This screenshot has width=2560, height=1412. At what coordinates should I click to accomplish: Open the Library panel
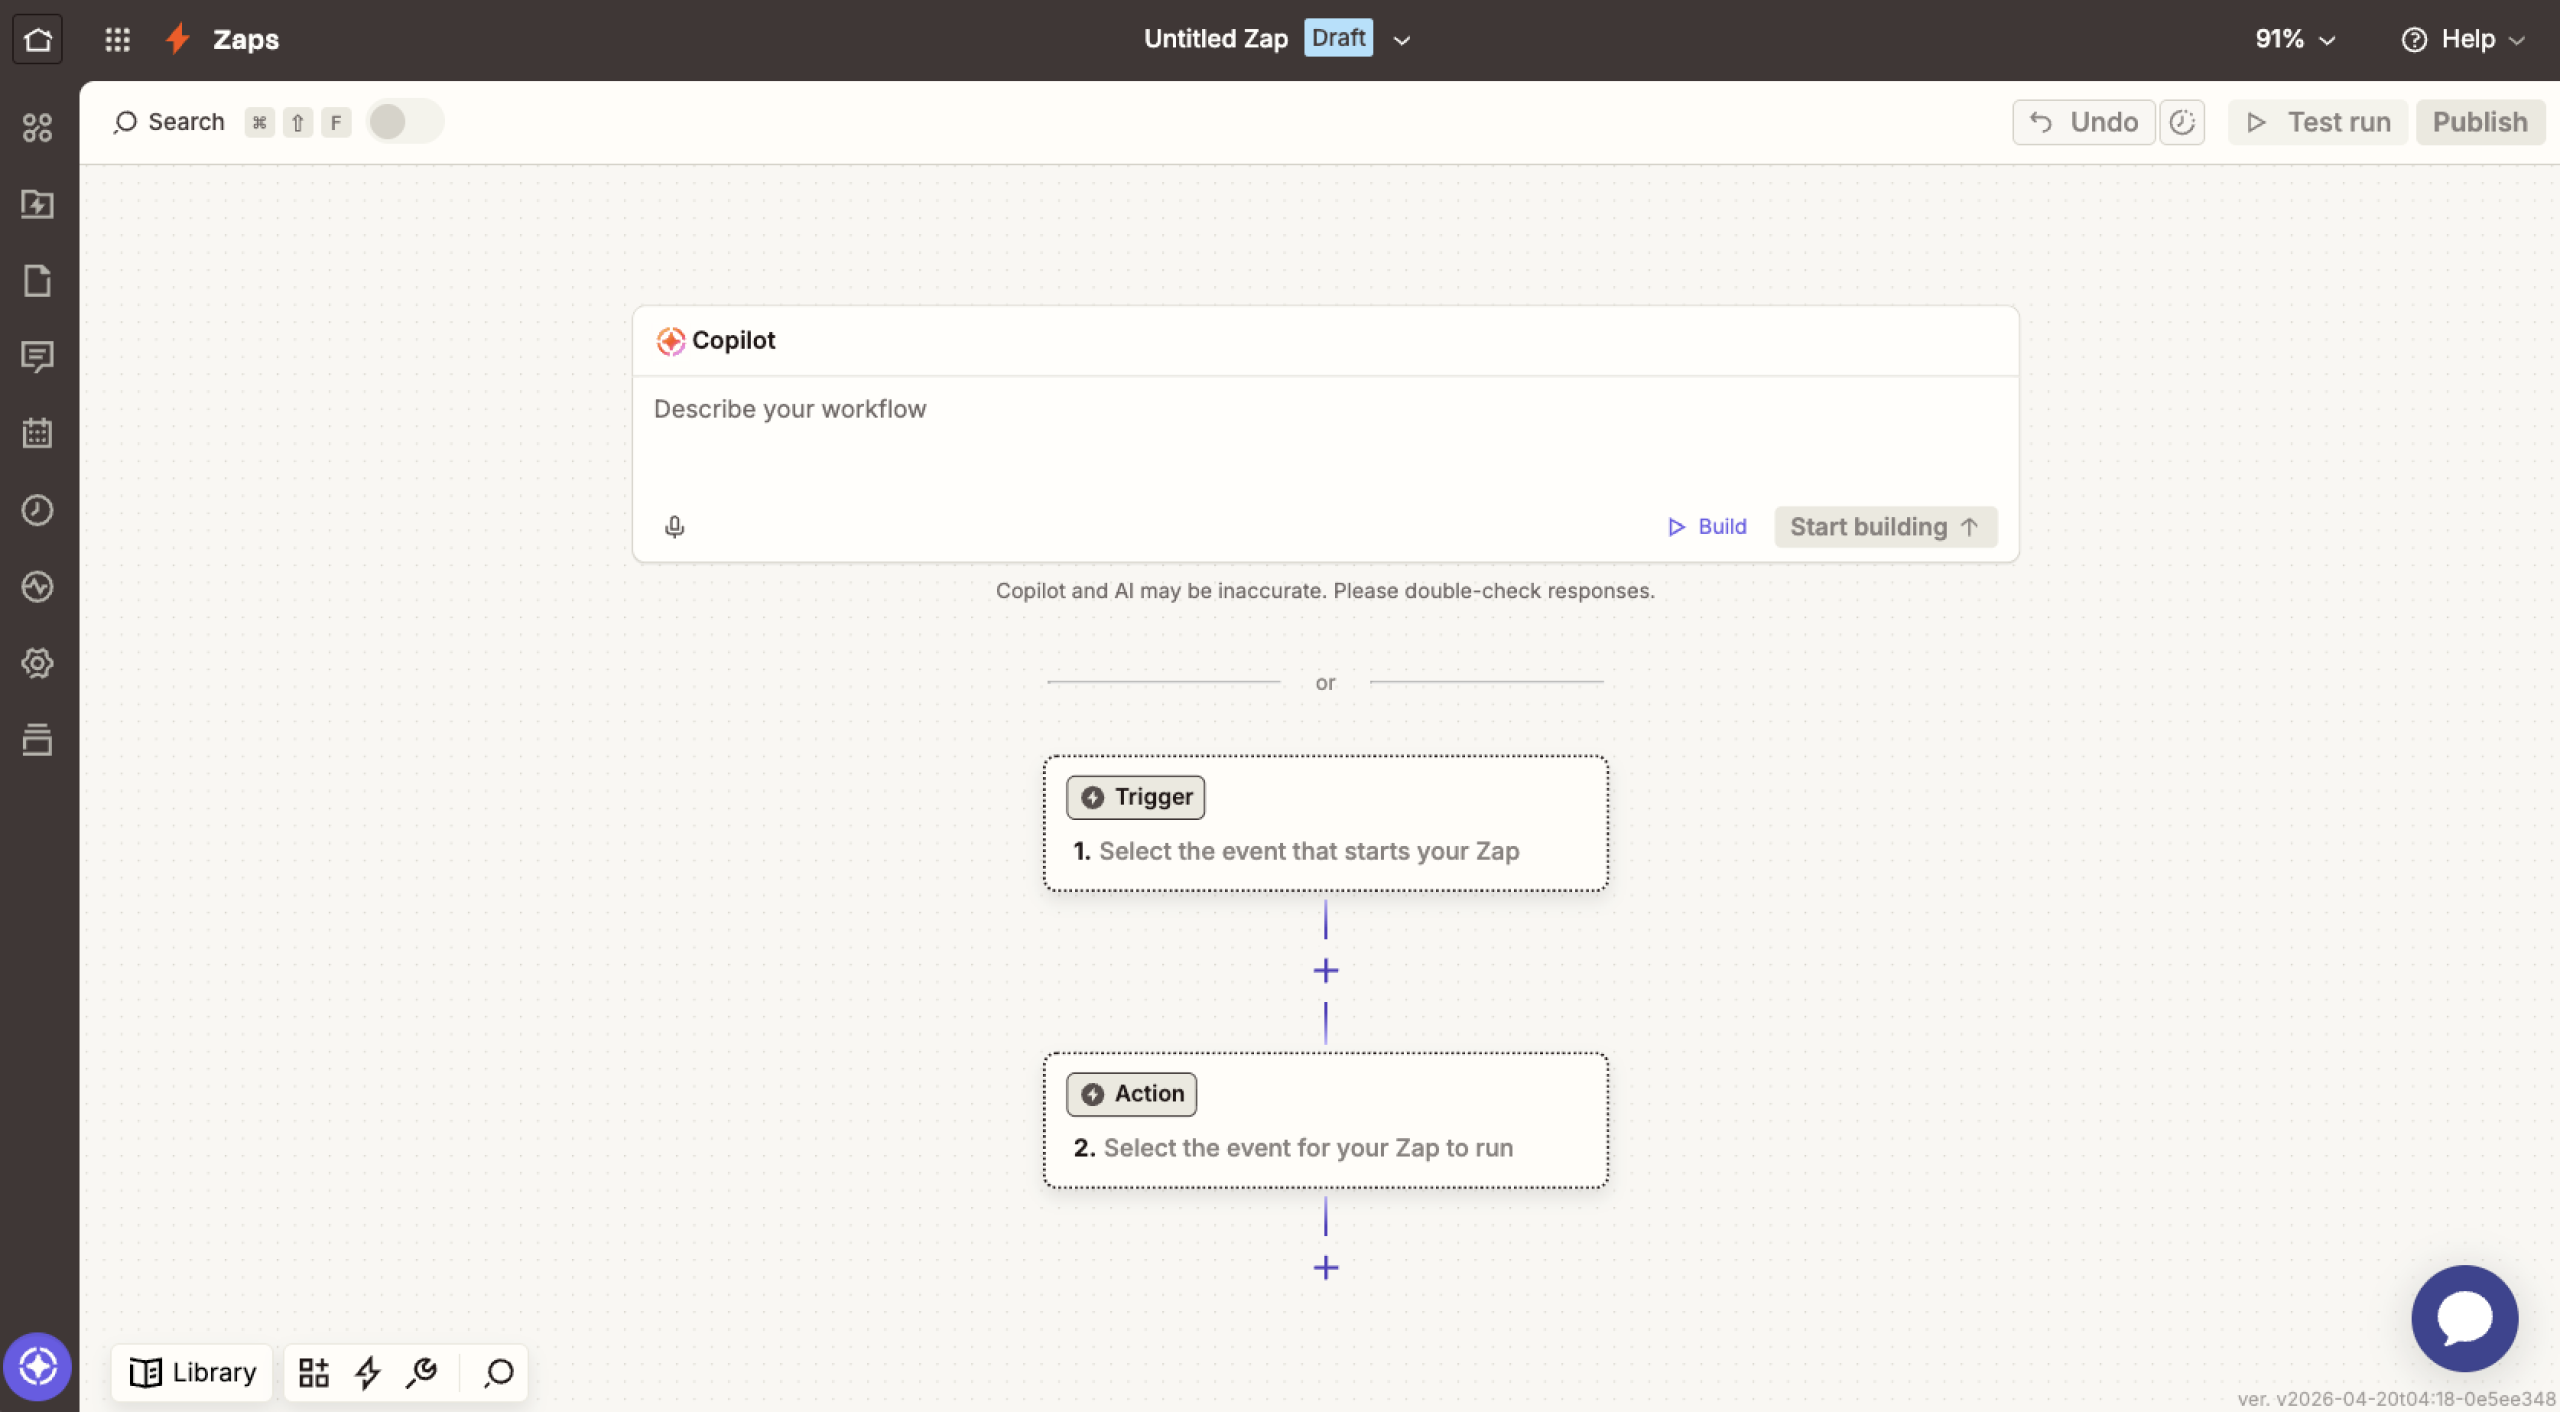point(192,1372)
